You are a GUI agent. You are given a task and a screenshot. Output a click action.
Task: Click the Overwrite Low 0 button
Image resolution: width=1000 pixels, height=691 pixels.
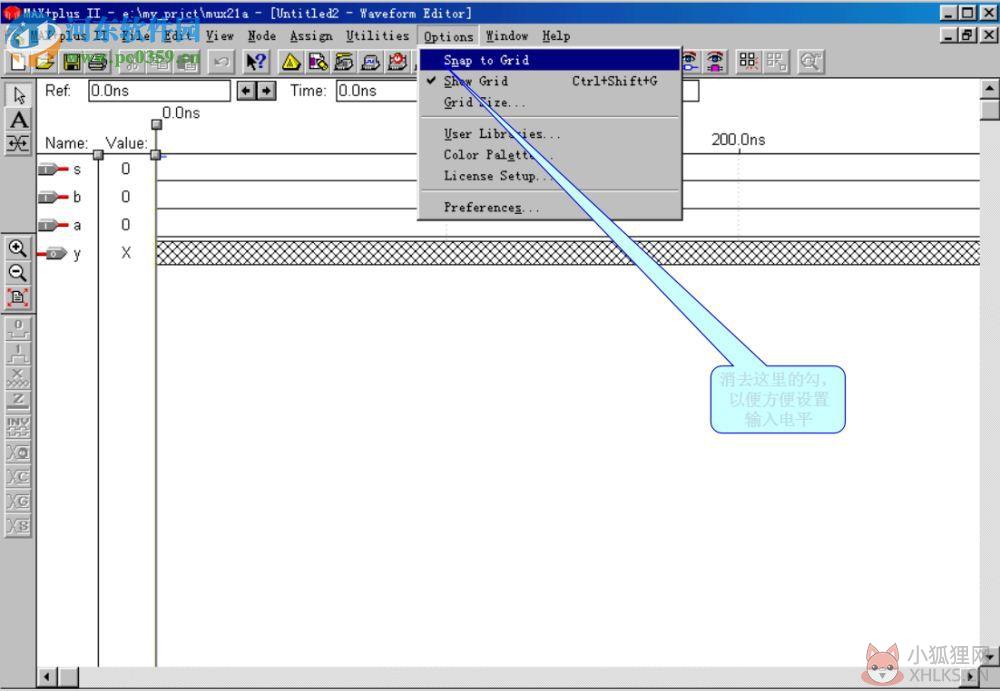[18, 328]
